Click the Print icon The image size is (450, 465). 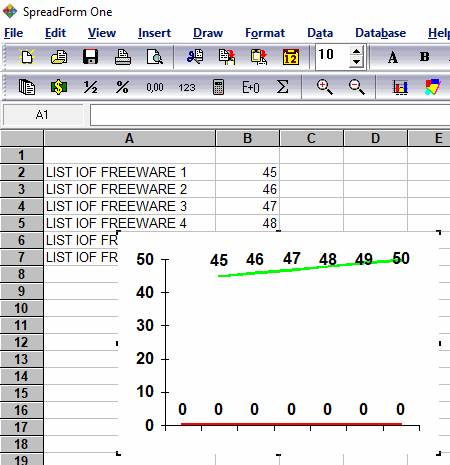(x=123, y=57)
